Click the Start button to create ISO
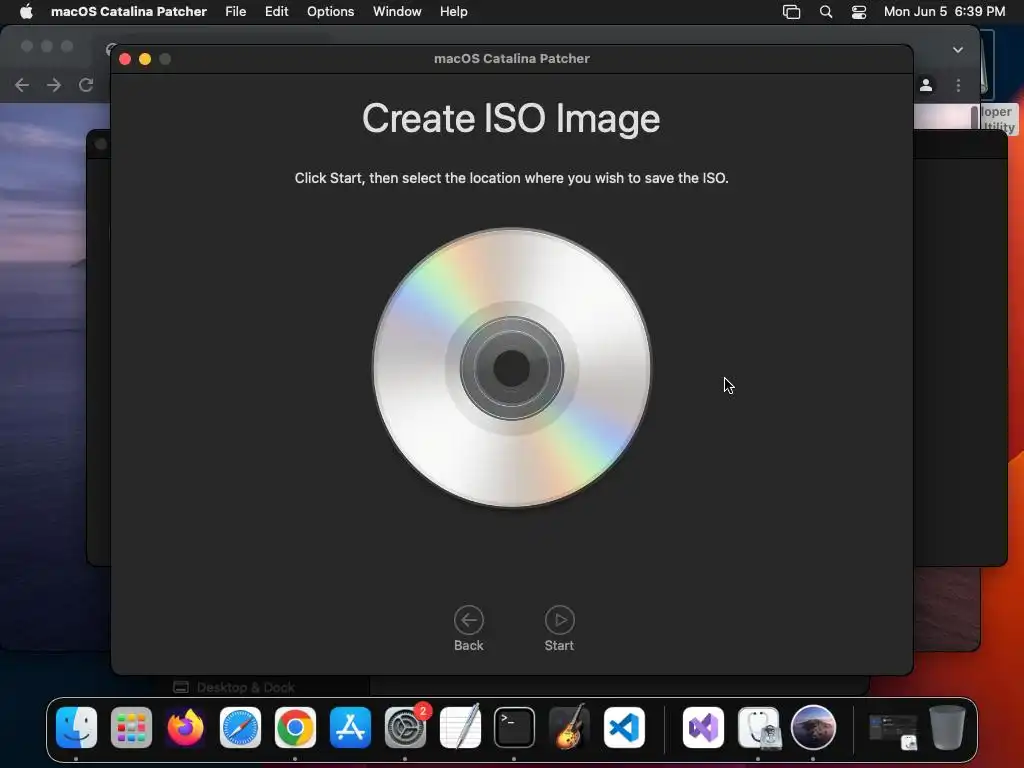Viewport: 1024px width, 768px height. 560,628
